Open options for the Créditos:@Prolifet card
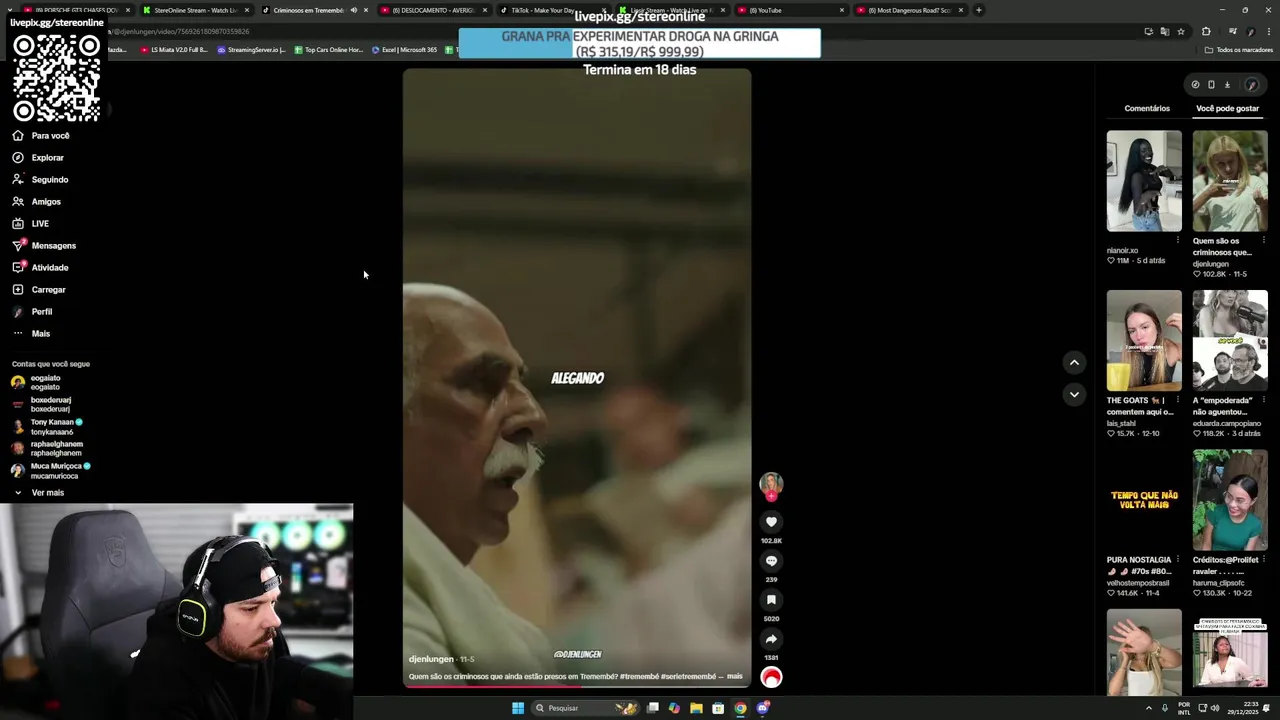1280x720 pixels. 1263,560
